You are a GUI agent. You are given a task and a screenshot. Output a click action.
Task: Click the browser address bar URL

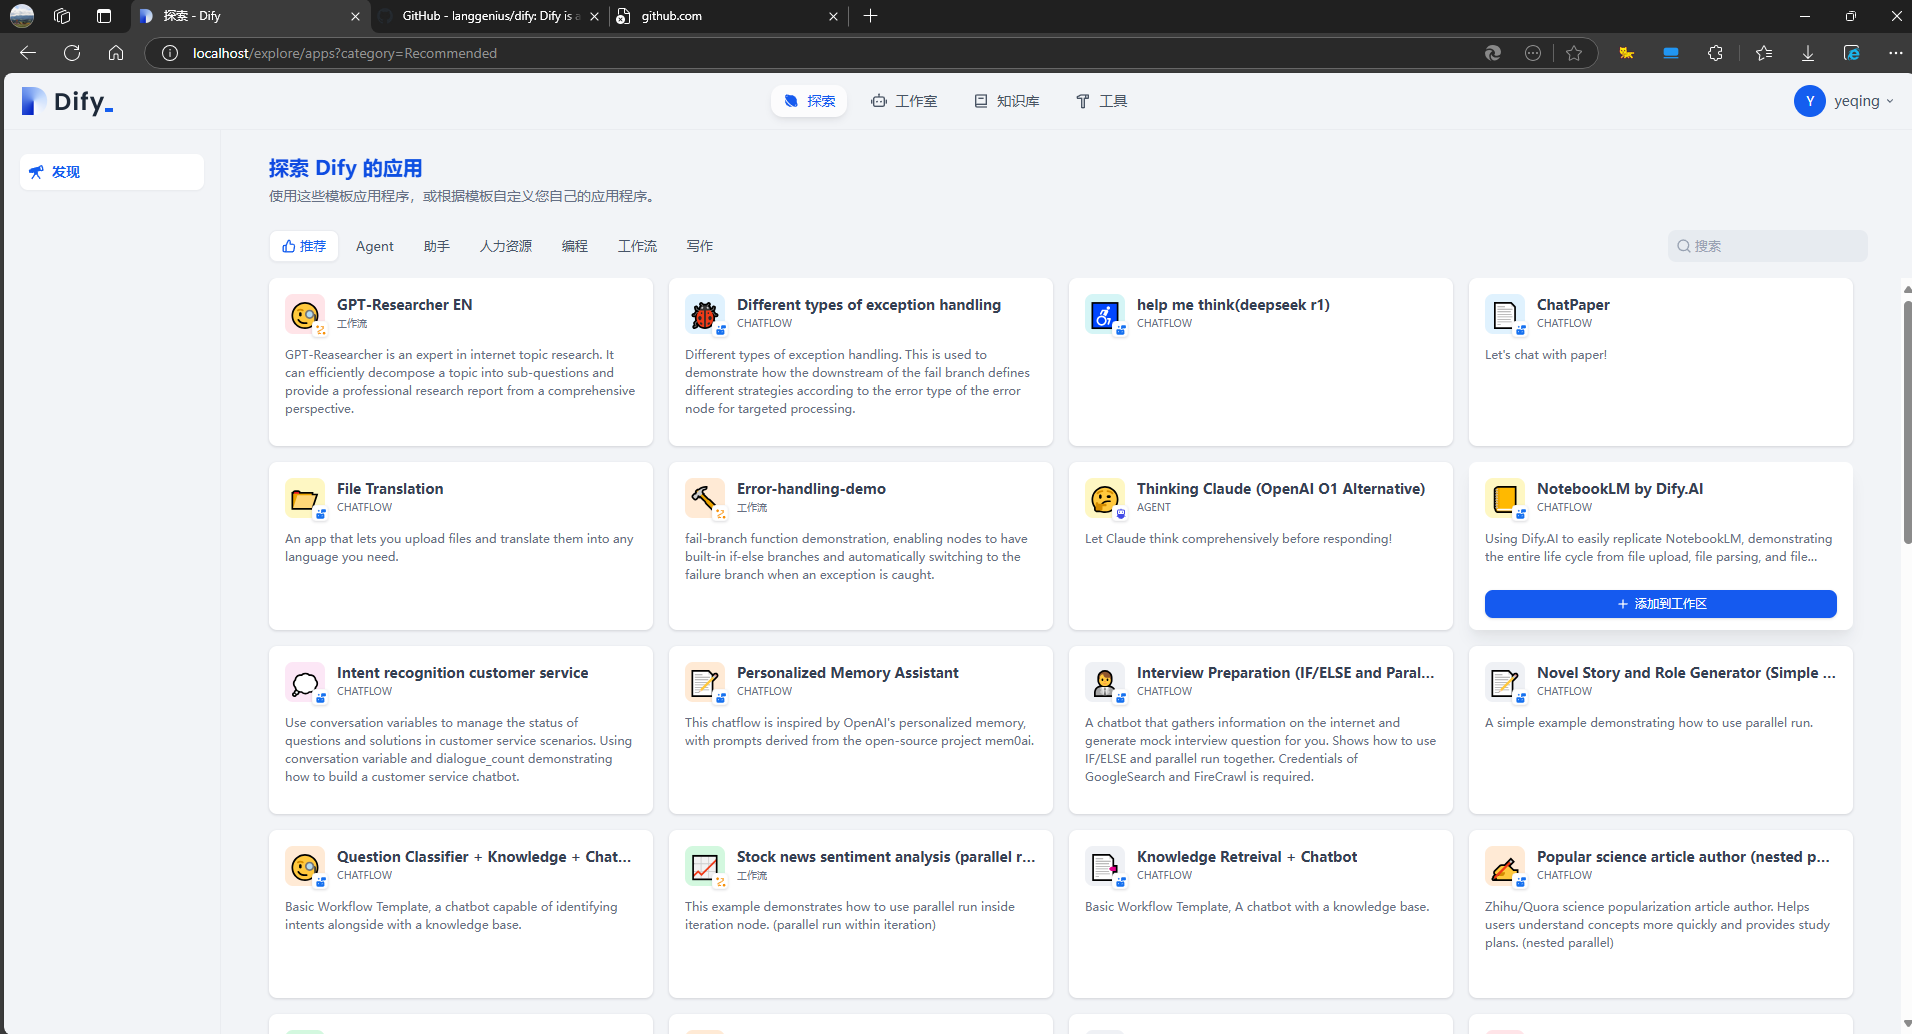(x=344, y=53)
